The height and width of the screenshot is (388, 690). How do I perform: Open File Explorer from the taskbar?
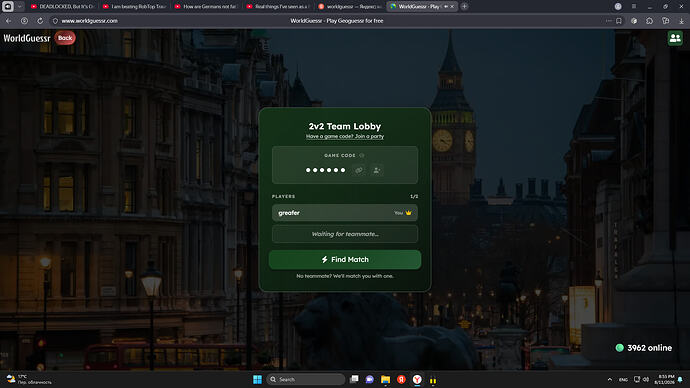pos(385,379)
